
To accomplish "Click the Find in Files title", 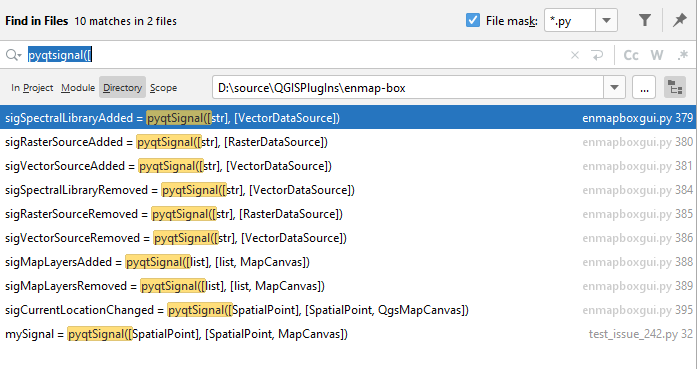I will pos(36,21).
